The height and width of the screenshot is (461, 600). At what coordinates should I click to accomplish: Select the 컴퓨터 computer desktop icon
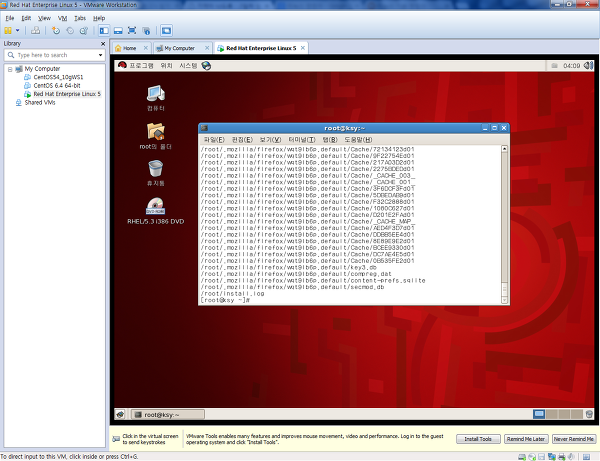[x=156, y=98]
